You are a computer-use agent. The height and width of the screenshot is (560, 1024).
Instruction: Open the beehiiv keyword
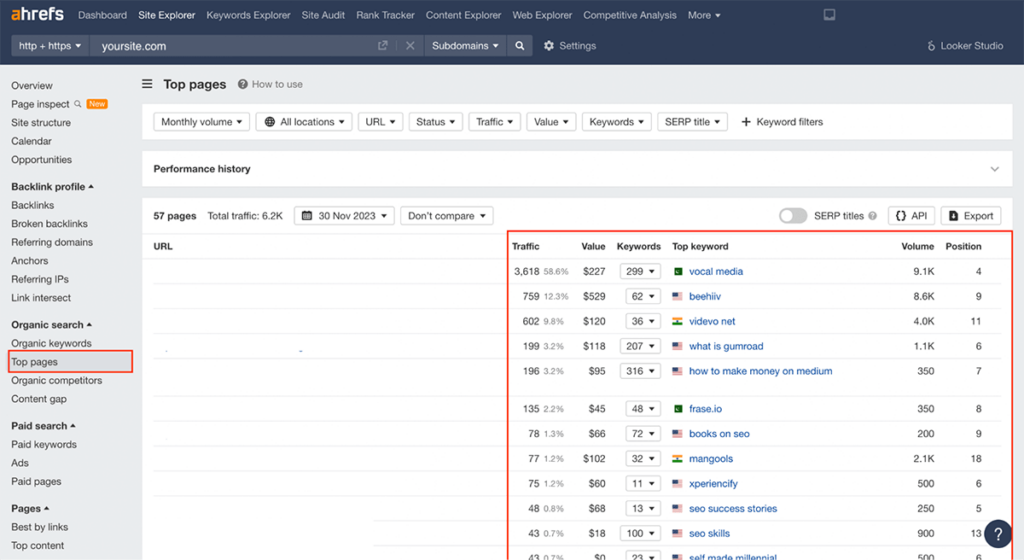[x=705, y=296]
